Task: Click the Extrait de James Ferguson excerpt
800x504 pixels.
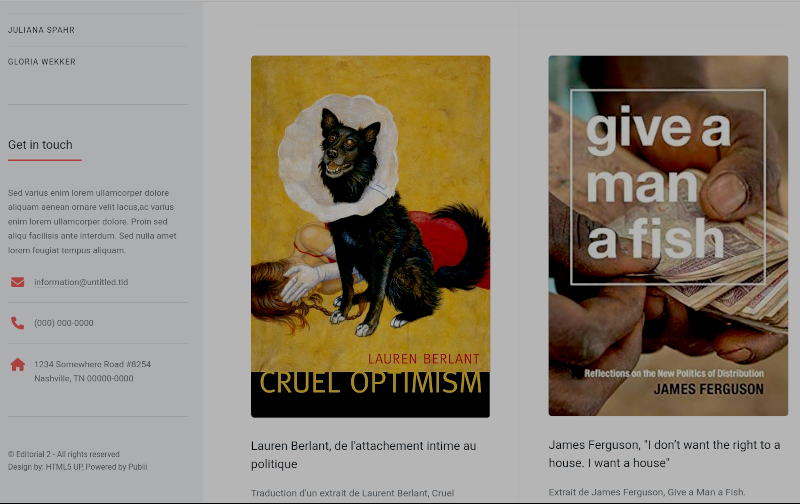Action: (647, 492)
